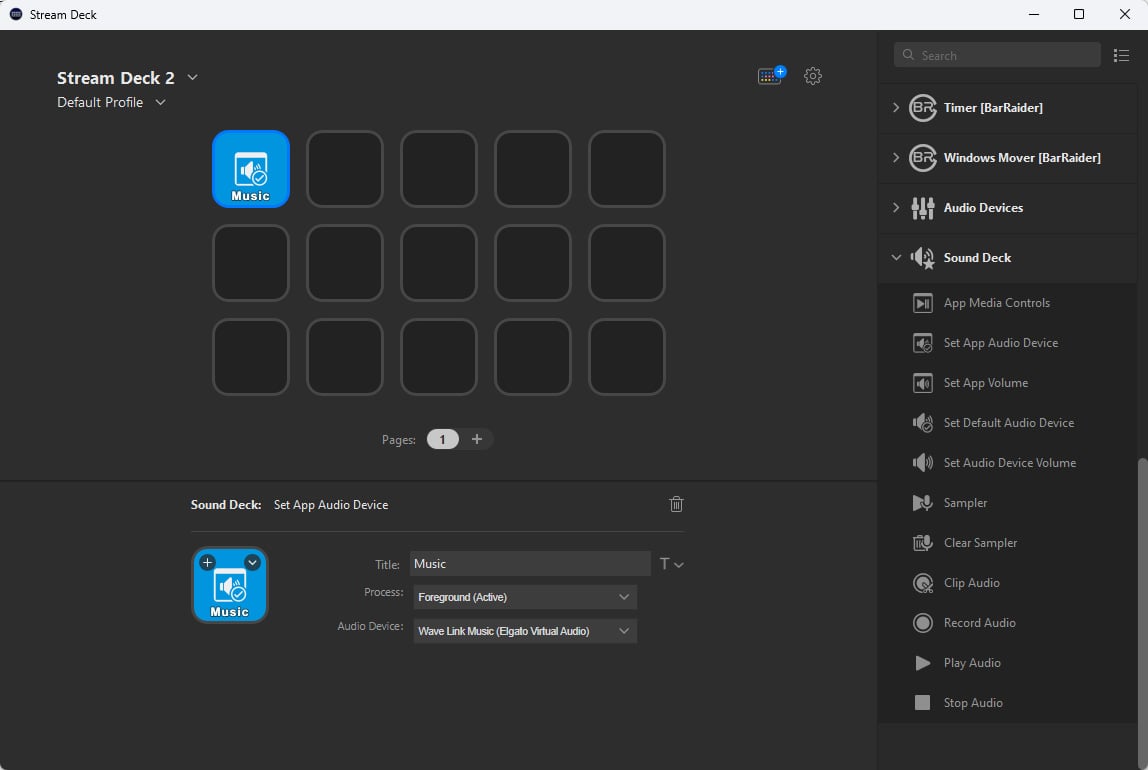Maximize the Stream Deck window
This screenshot has width=1148, height=770.
1078,14
